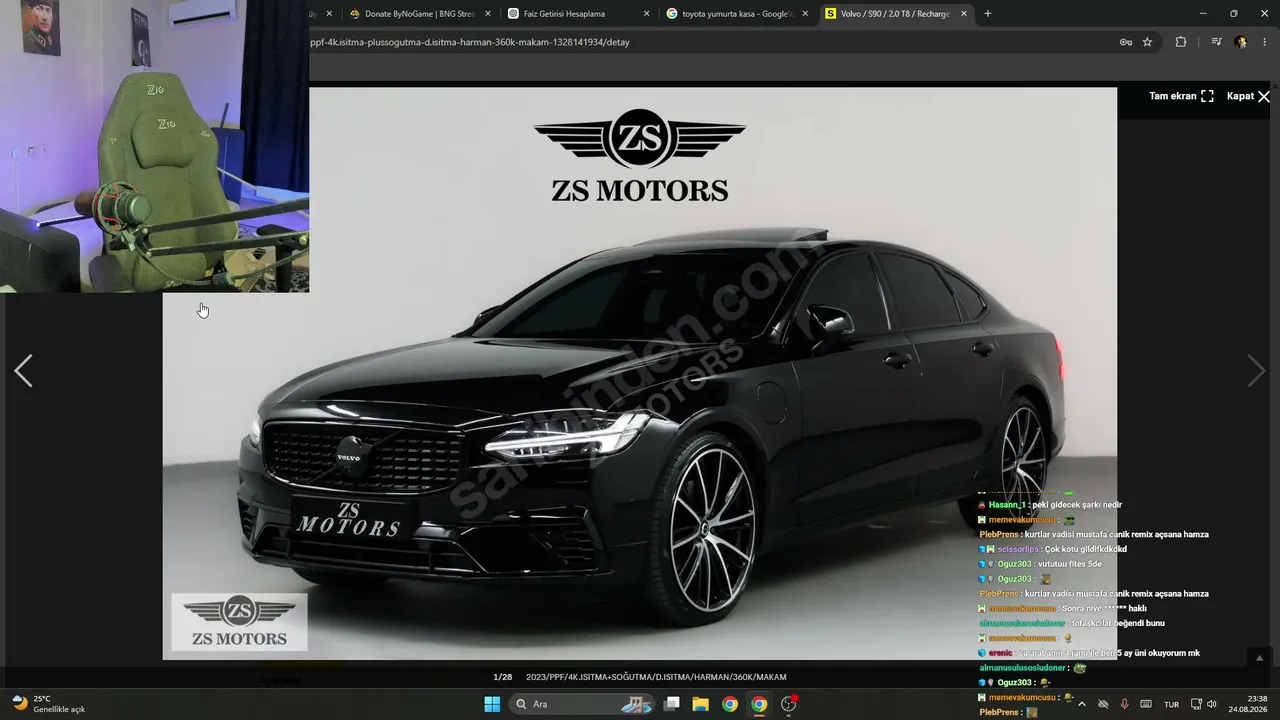Open the Chrome extensions puzzle icon

point(1181,42)
